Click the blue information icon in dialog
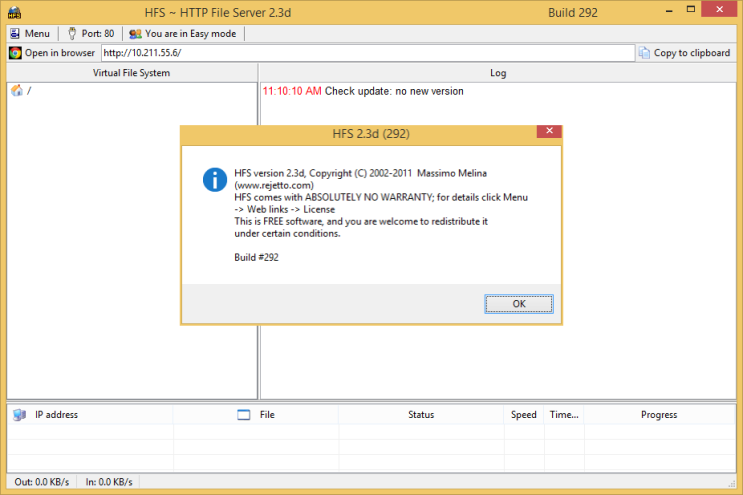 point(215,180)
